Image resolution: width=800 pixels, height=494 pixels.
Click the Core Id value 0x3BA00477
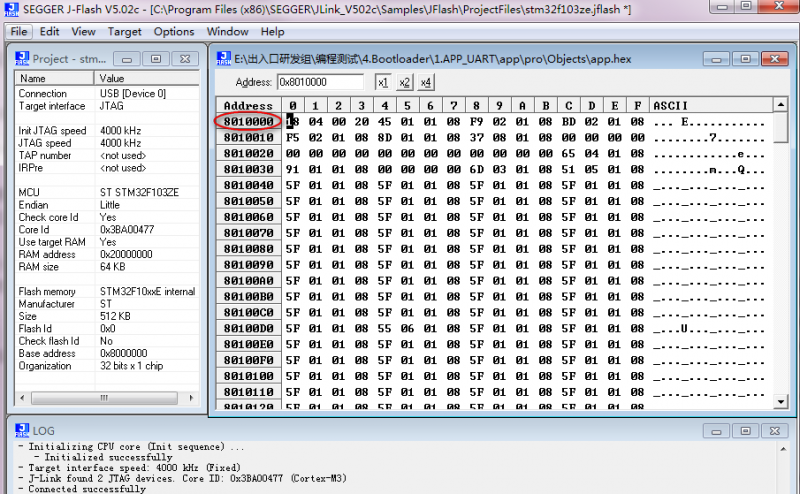(127, 230)
